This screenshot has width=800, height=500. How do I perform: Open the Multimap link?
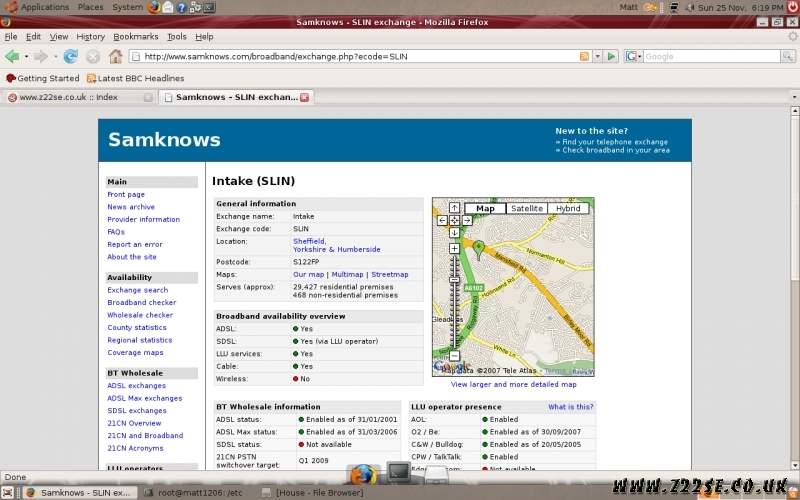click(347, 274)
